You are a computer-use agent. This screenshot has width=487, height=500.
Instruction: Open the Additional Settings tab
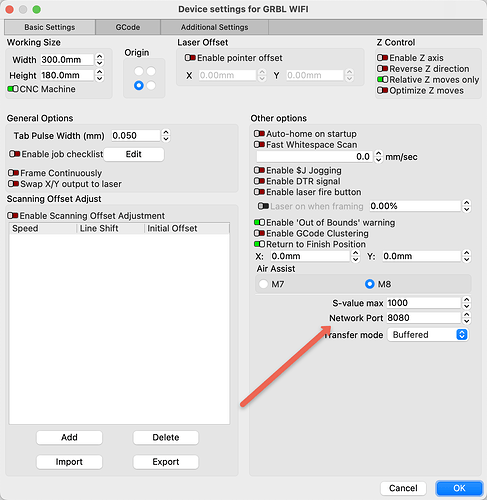click(214, 27)
